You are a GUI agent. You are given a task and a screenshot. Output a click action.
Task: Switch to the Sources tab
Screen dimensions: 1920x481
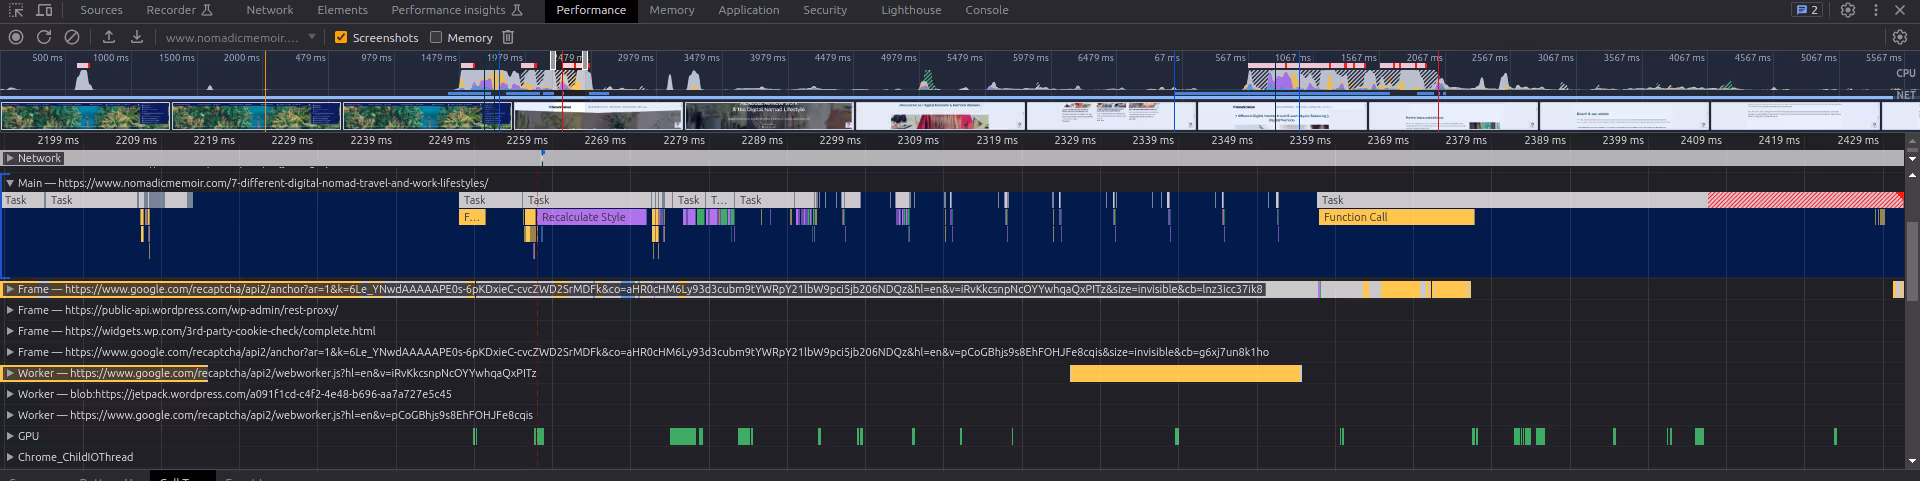click(x=101, y=10)
